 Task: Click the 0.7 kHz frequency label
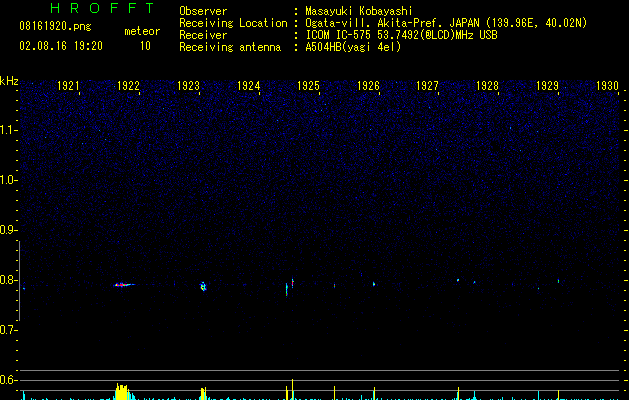[8, 330]
